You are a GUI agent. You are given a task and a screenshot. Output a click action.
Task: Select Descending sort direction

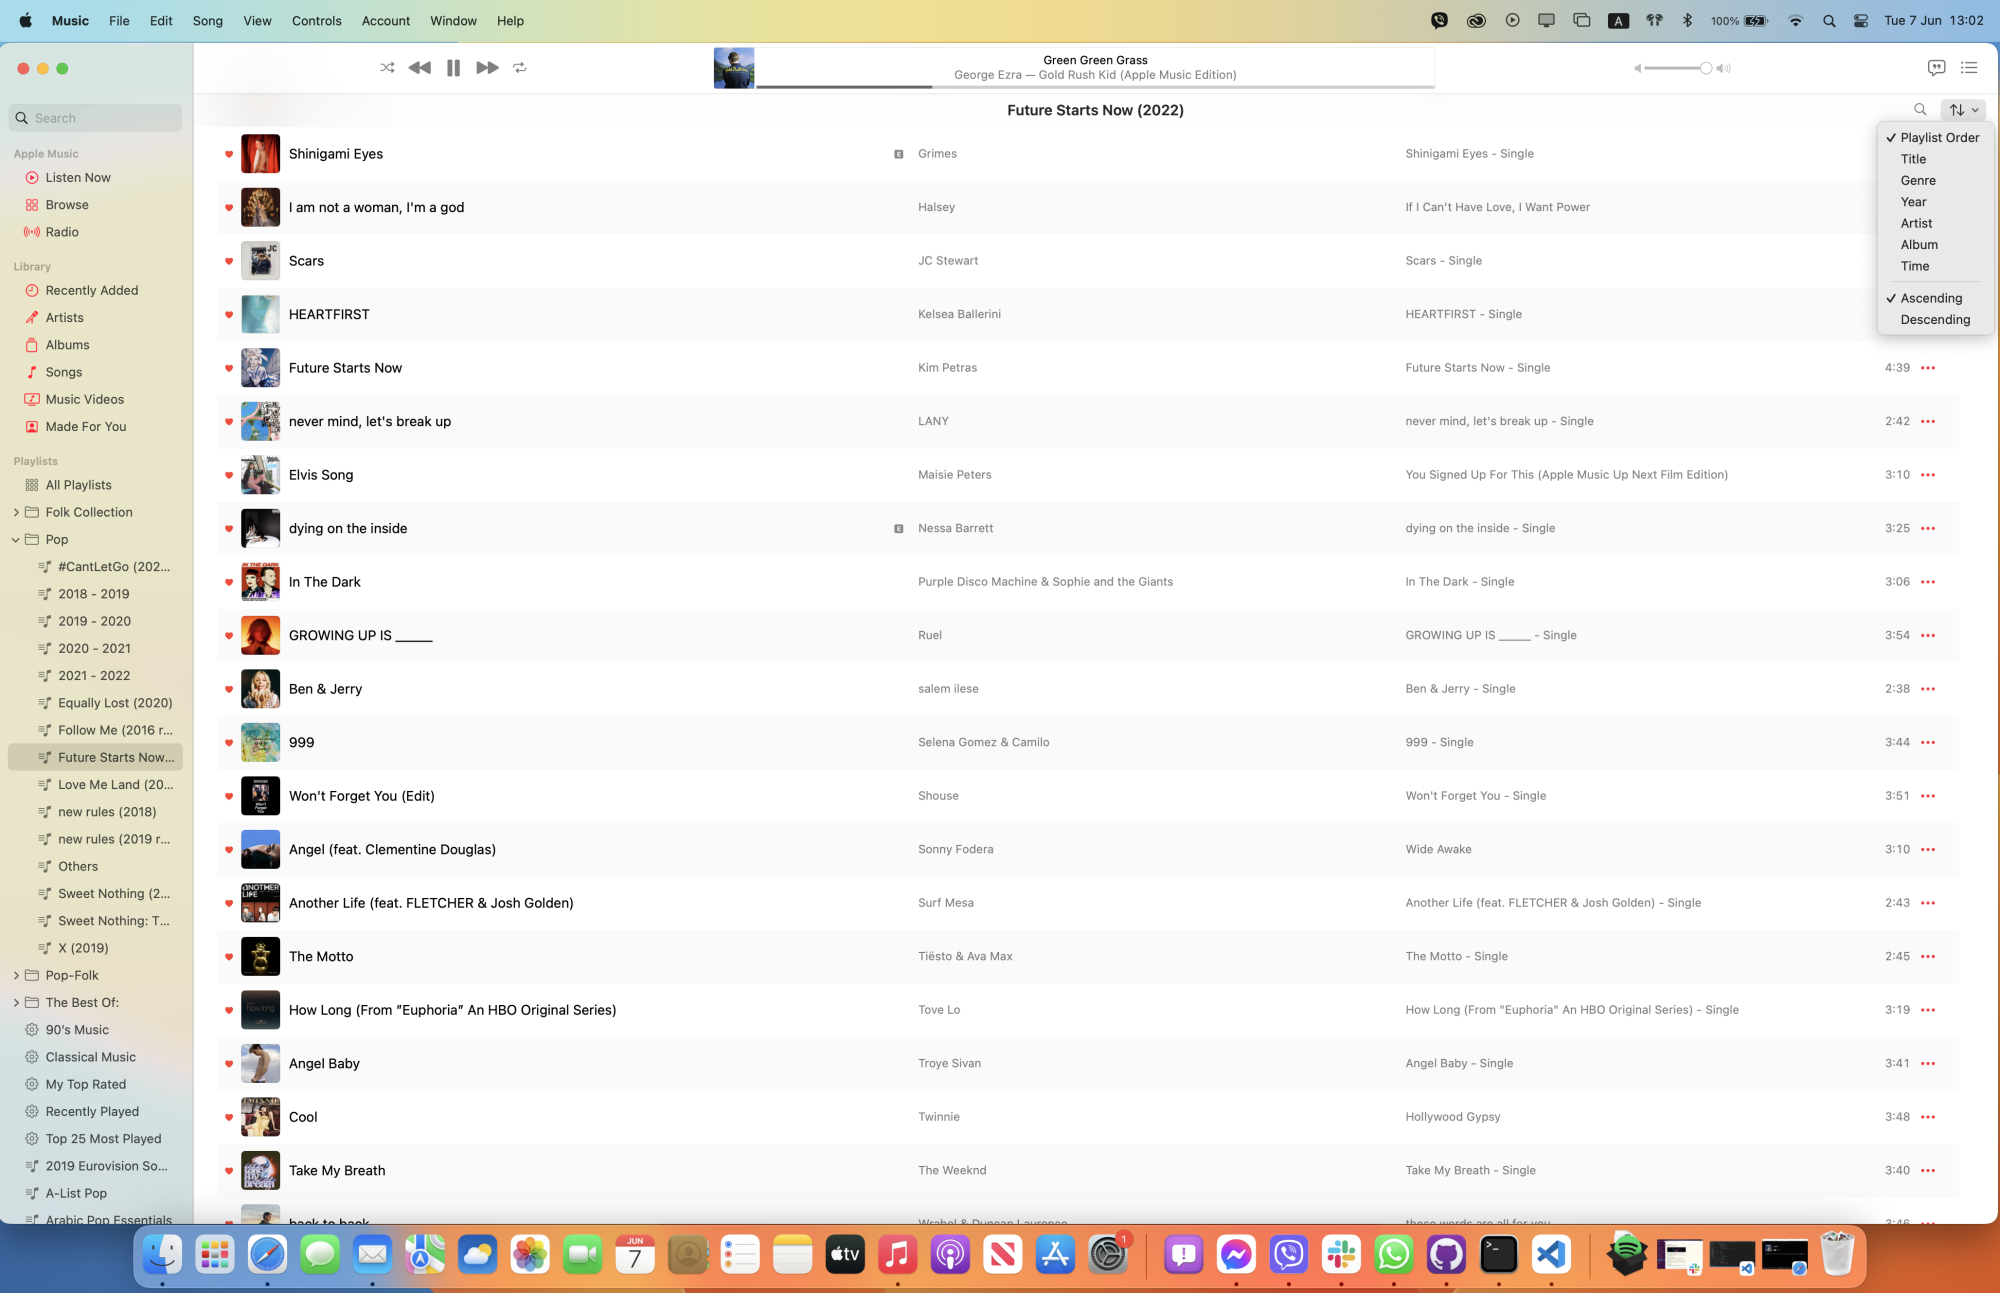[1935, 320]
